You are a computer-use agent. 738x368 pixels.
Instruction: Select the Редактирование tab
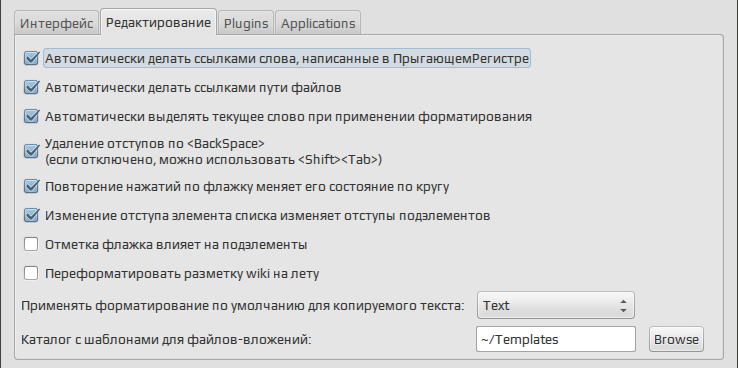pos(158,23)
